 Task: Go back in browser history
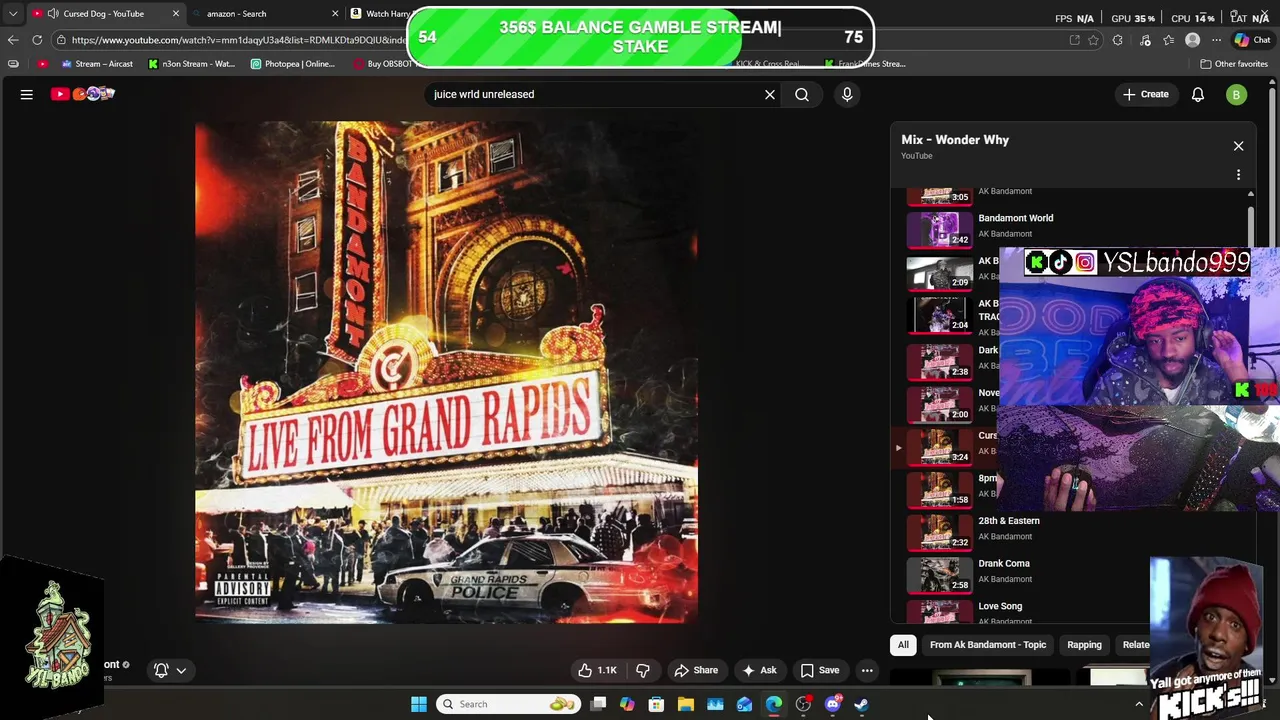pyautogui.click(x=13, y=40)
